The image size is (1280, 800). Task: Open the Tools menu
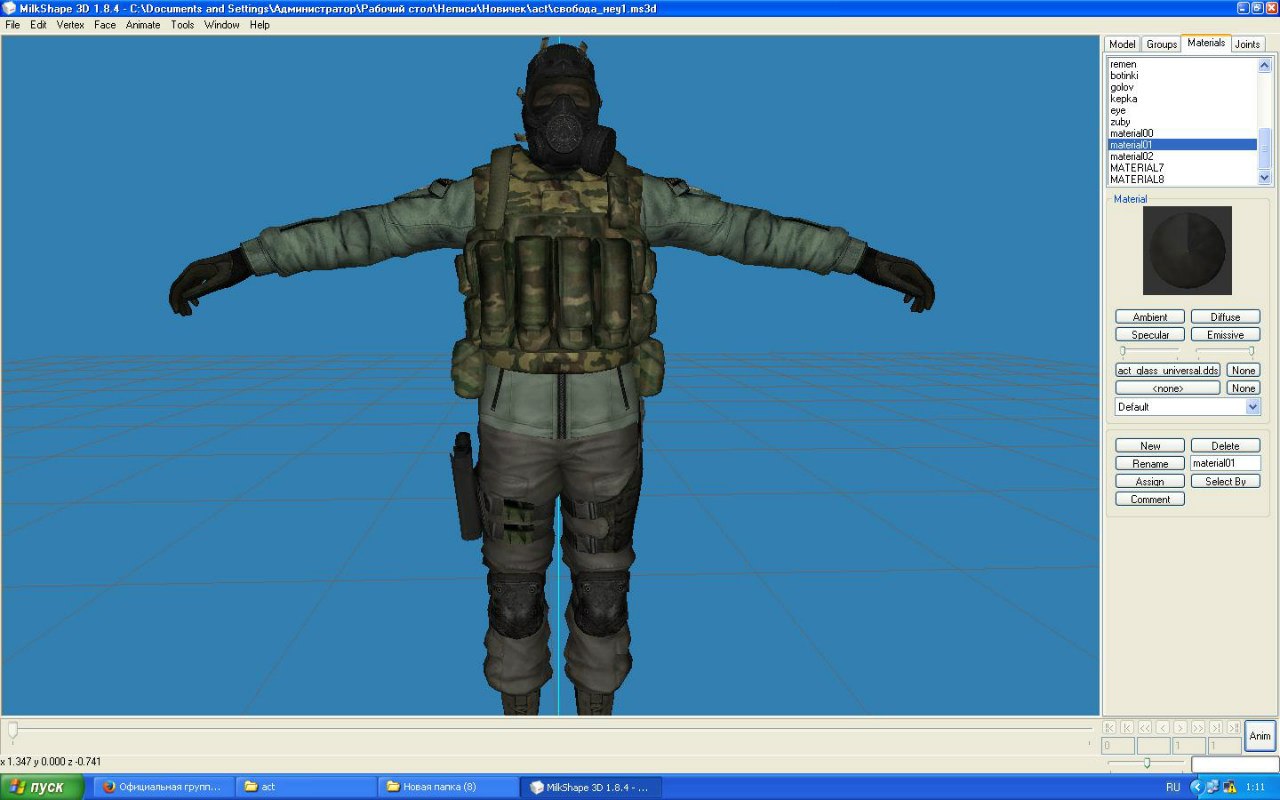click(x=182, y=25)
